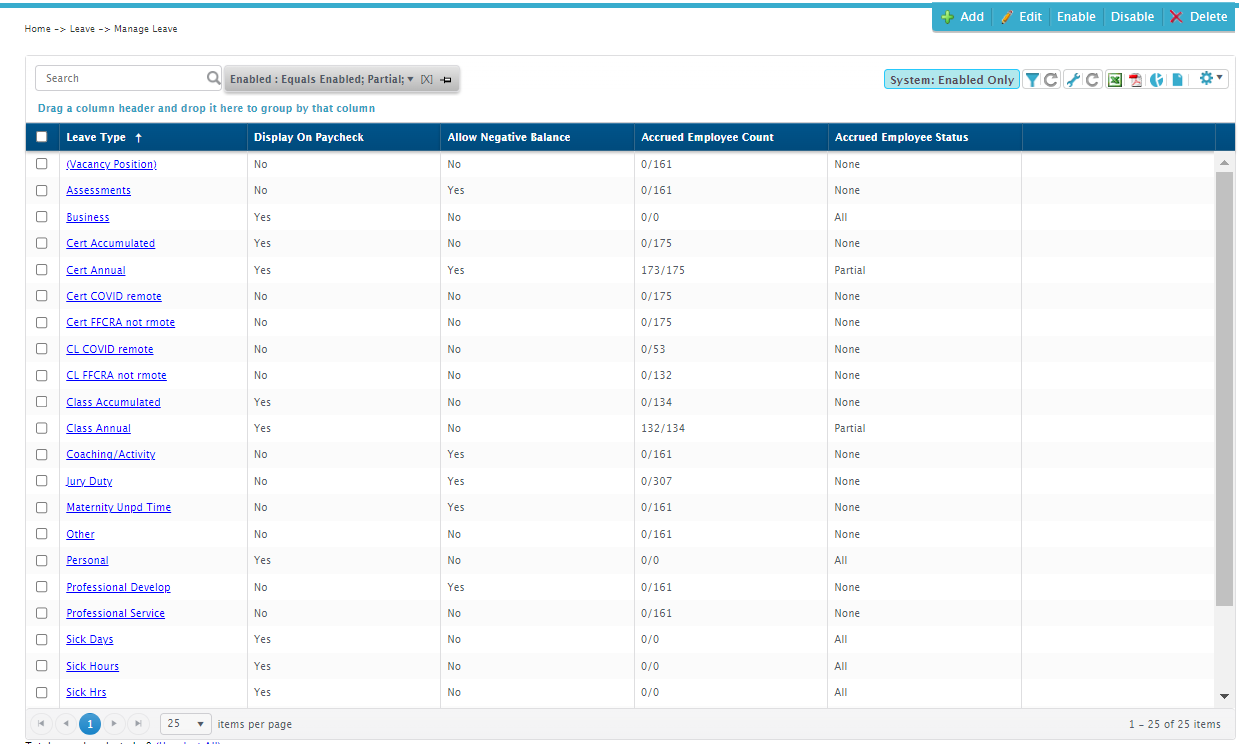Select the checkbox next to Jury Duty

click(41, 481)
